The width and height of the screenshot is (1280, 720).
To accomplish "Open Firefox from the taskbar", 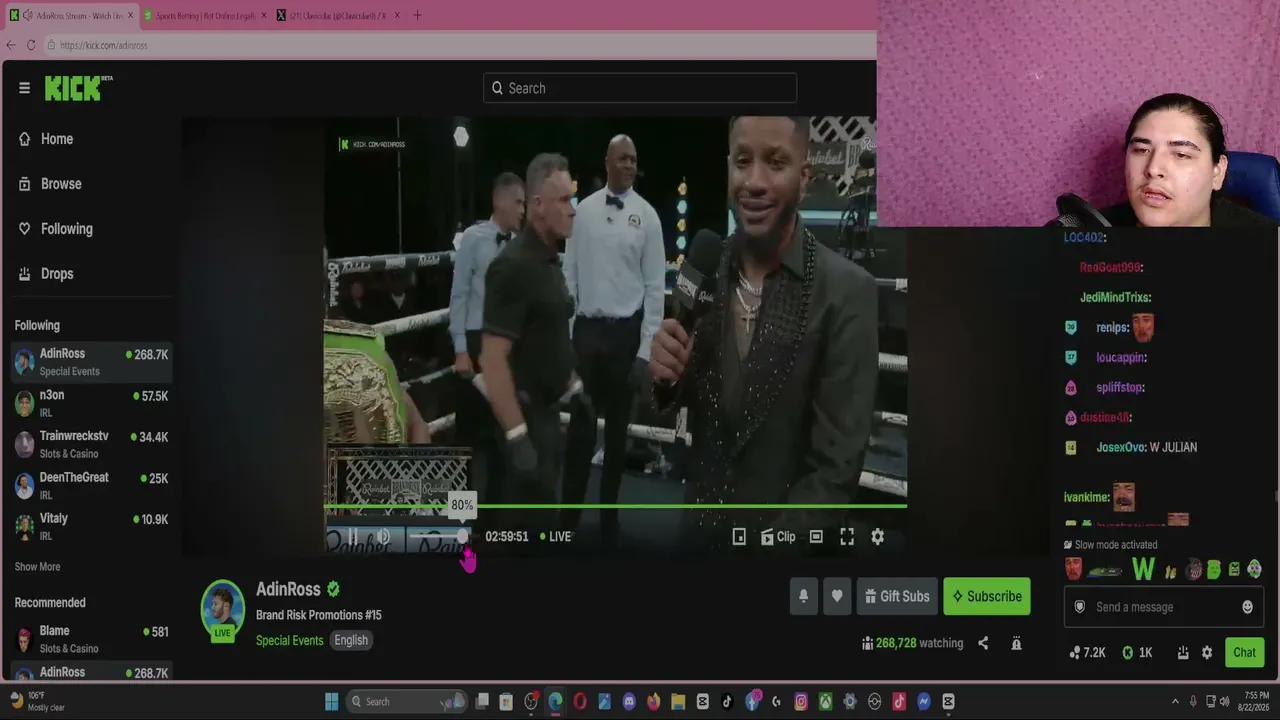I will (x=654, y=701).
